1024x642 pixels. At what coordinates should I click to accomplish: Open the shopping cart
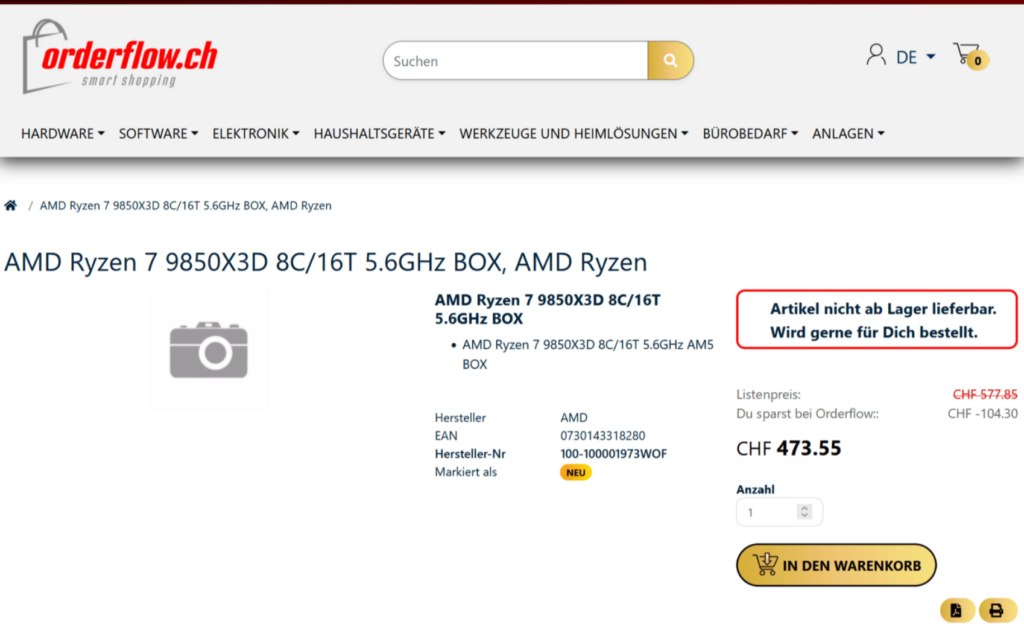coord(966,54)
